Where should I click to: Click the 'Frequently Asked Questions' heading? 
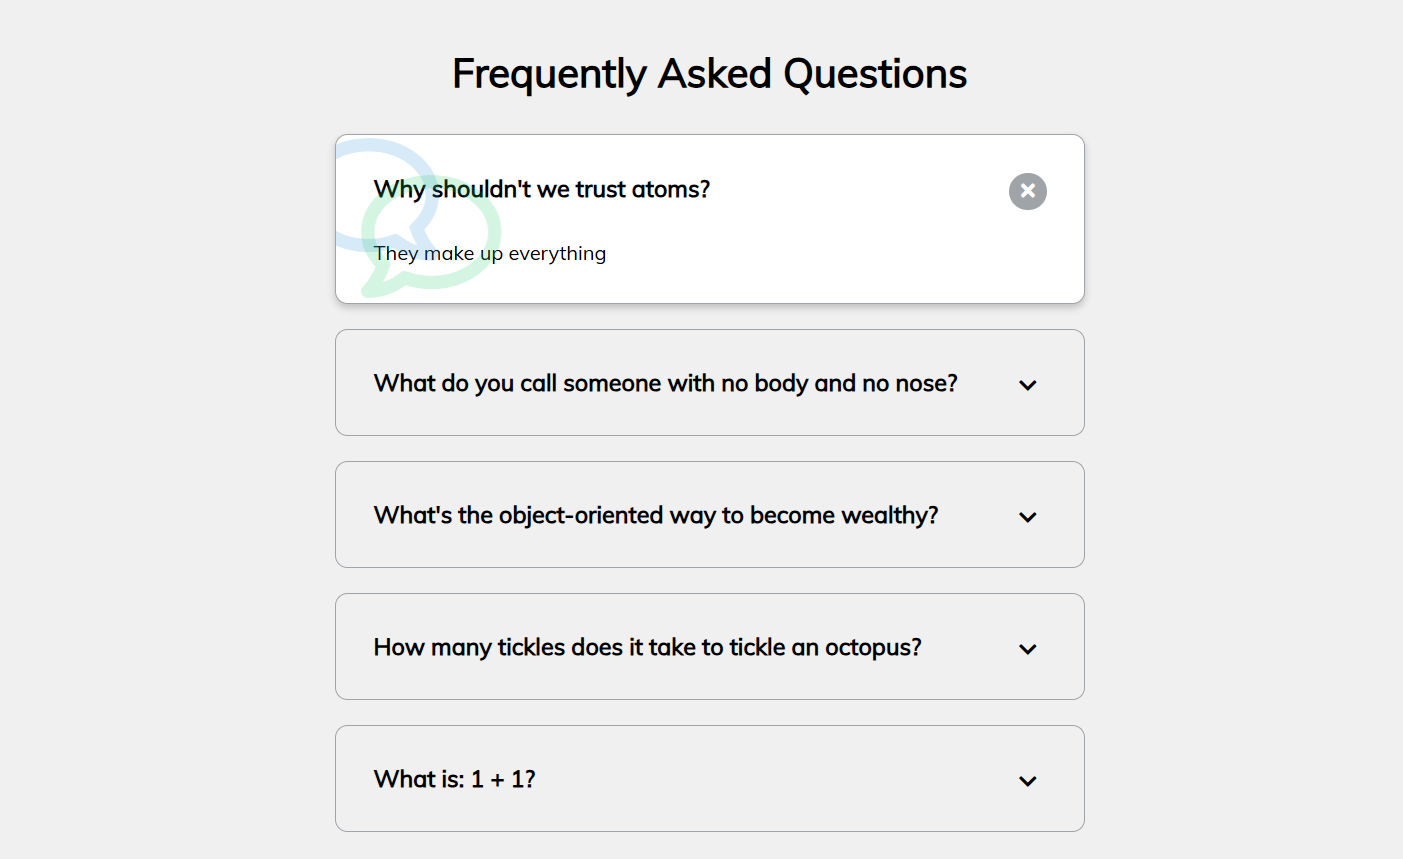tap(709, 73)
